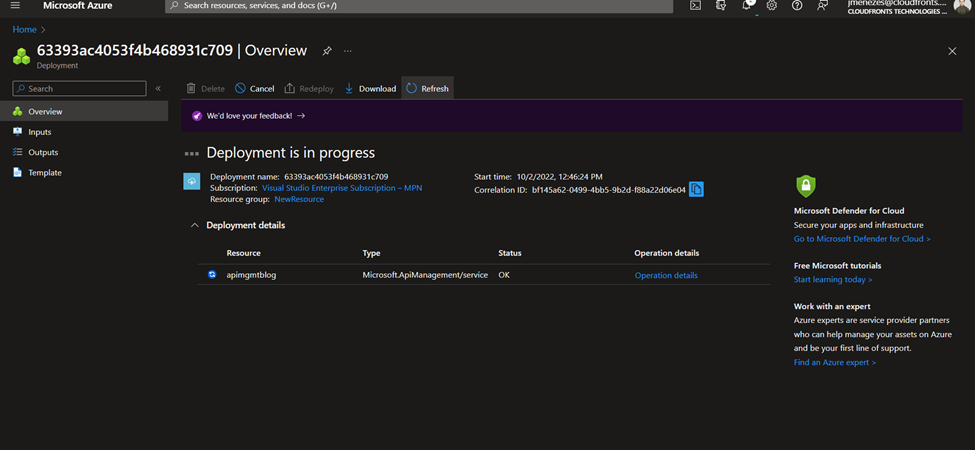Click the Microsoft Defender shield icon
Viewport: 975px width, 450px height.
point(805,186)
